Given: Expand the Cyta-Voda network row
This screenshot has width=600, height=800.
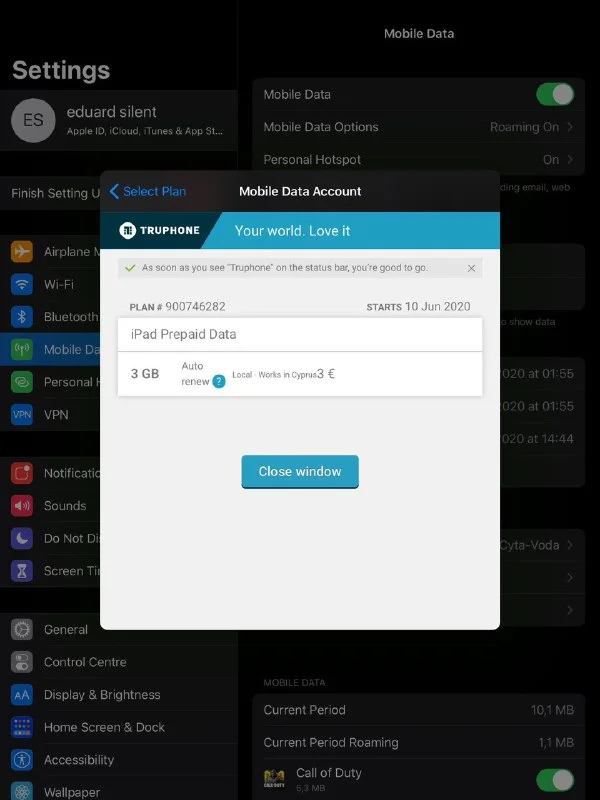Looking at the screenshot, I should 570,545.
